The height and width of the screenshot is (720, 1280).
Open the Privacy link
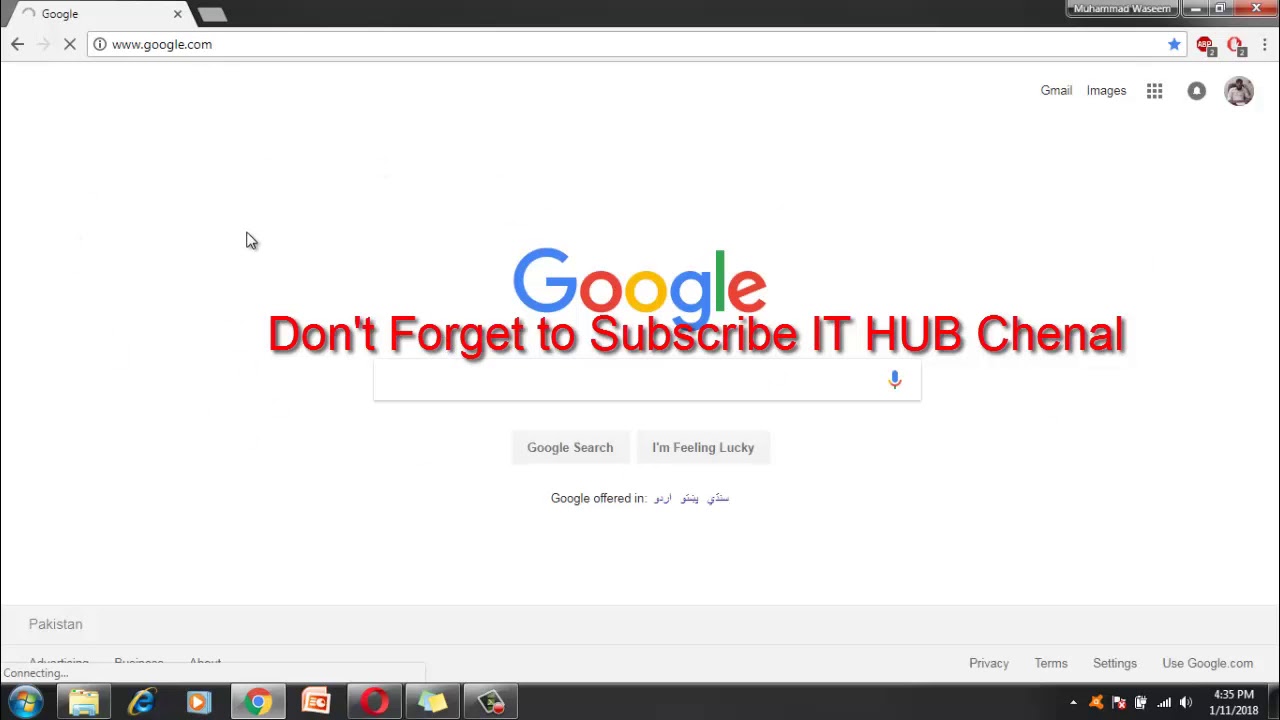[x=989, y=663]
